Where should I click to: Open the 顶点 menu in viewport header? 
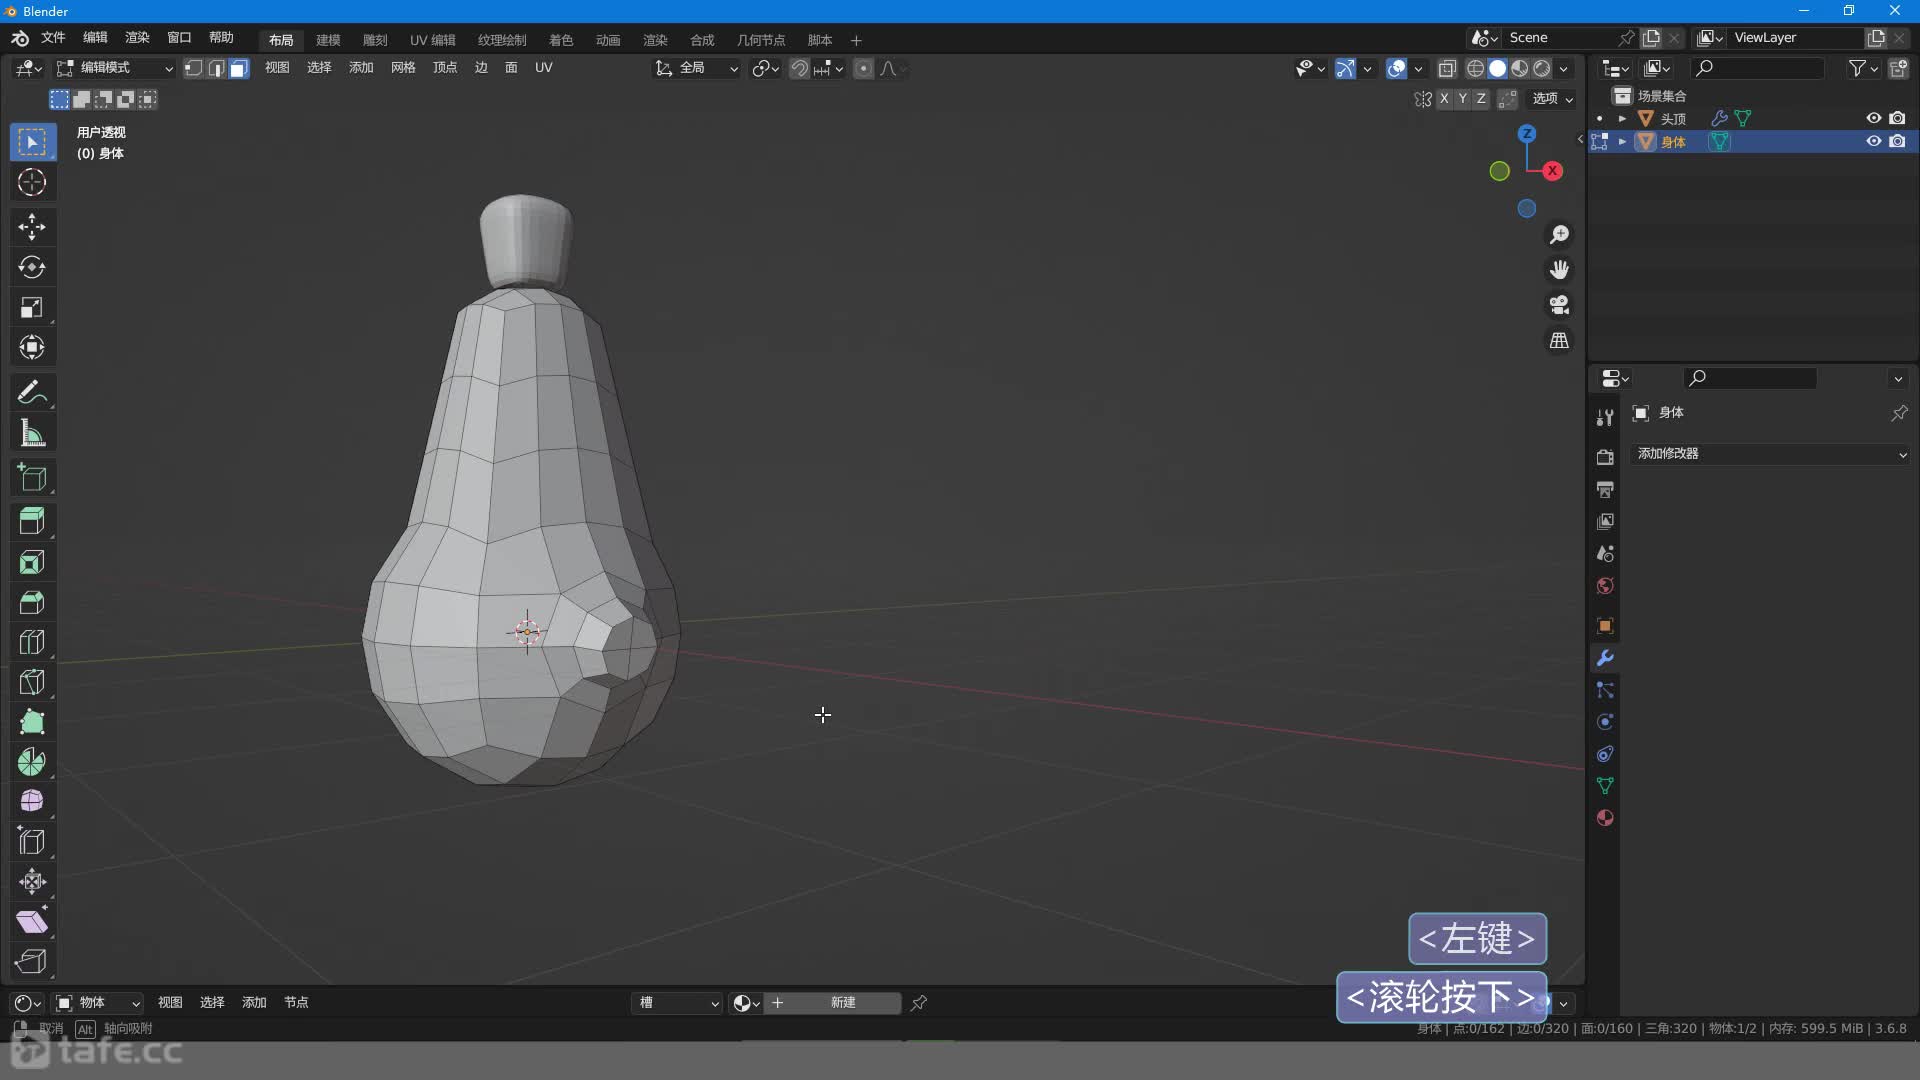pos(445,68)
